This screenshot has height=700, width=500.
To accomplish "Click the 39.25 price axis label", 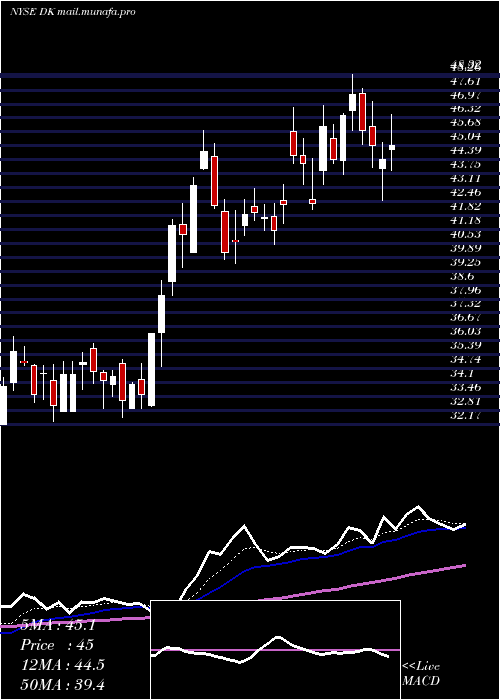I will click(466, 262).
